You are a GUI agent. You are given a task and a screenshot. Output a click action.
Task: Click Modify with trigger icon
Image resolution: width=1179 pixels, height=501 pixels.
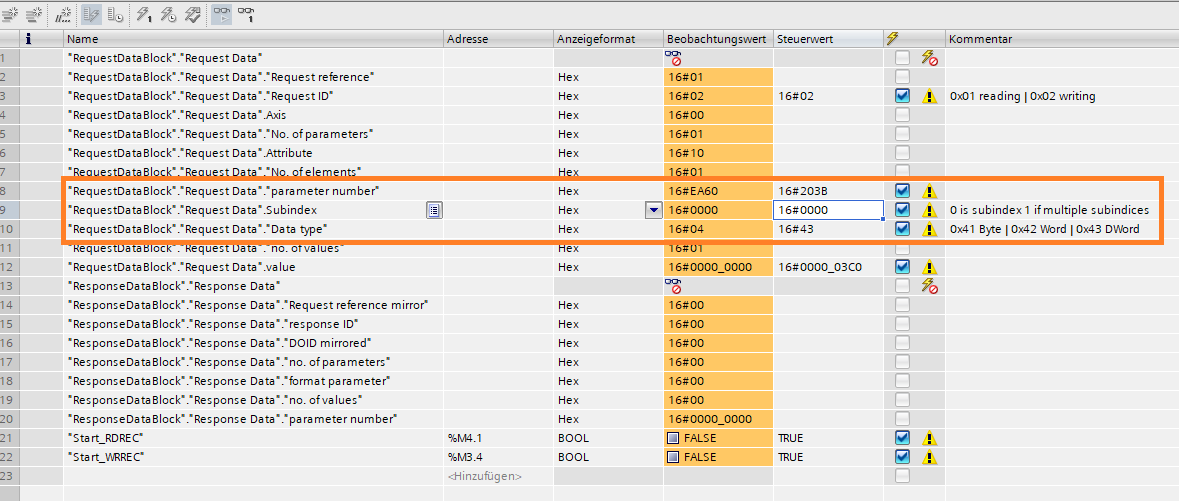169,14
